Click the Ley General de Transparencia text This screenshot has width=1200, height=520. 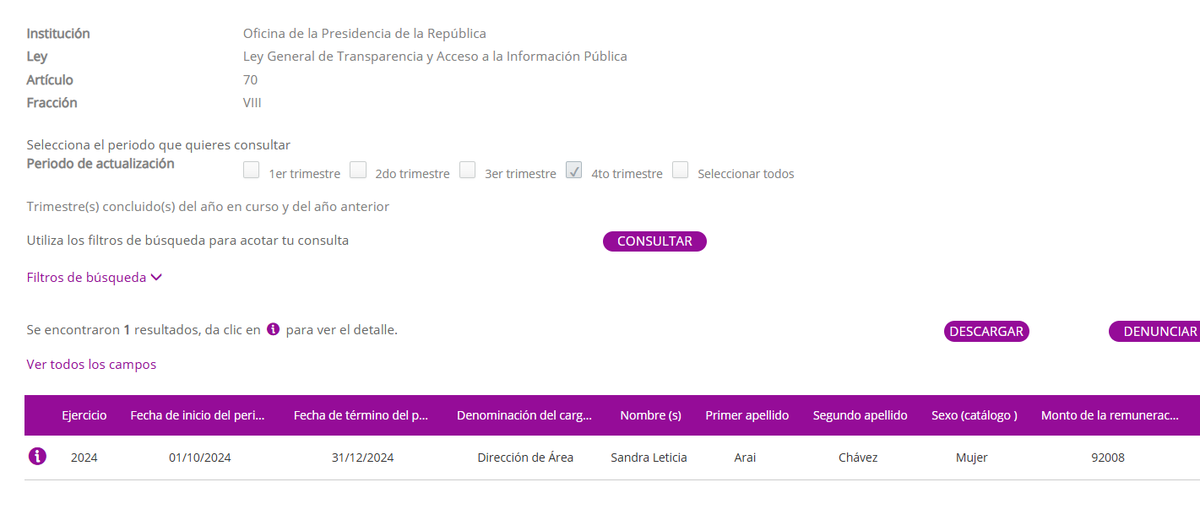[435, 57]
